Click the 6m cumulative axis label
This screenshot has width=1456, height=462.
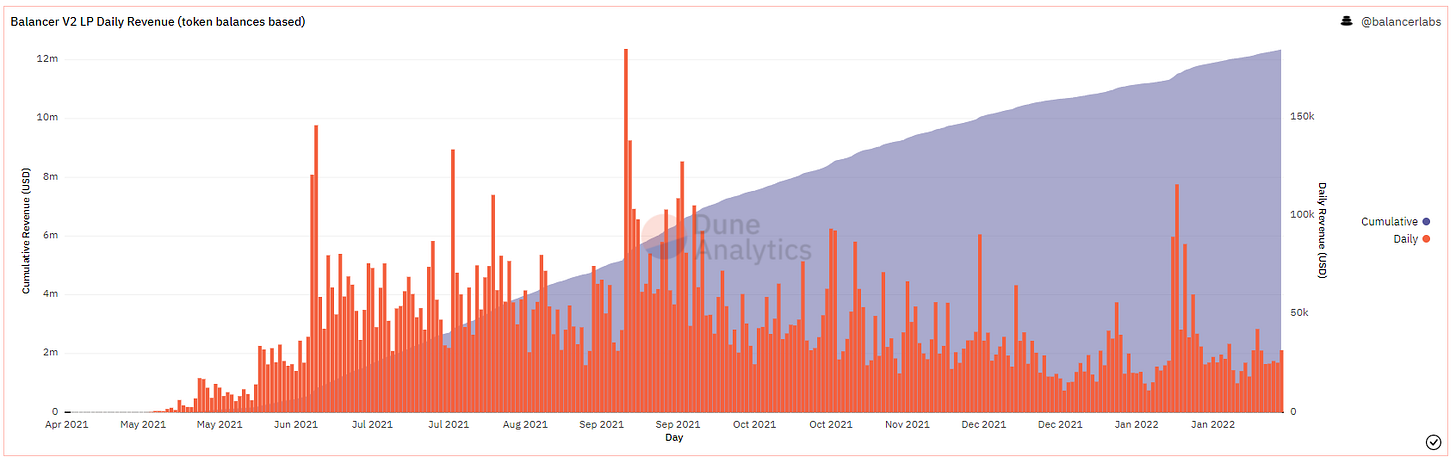coord(52,236)
